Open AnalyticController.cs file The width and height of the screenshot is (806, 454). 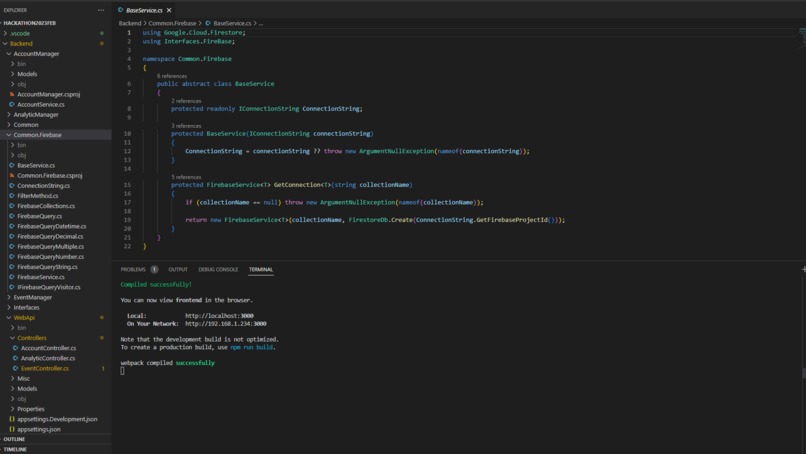48,358
